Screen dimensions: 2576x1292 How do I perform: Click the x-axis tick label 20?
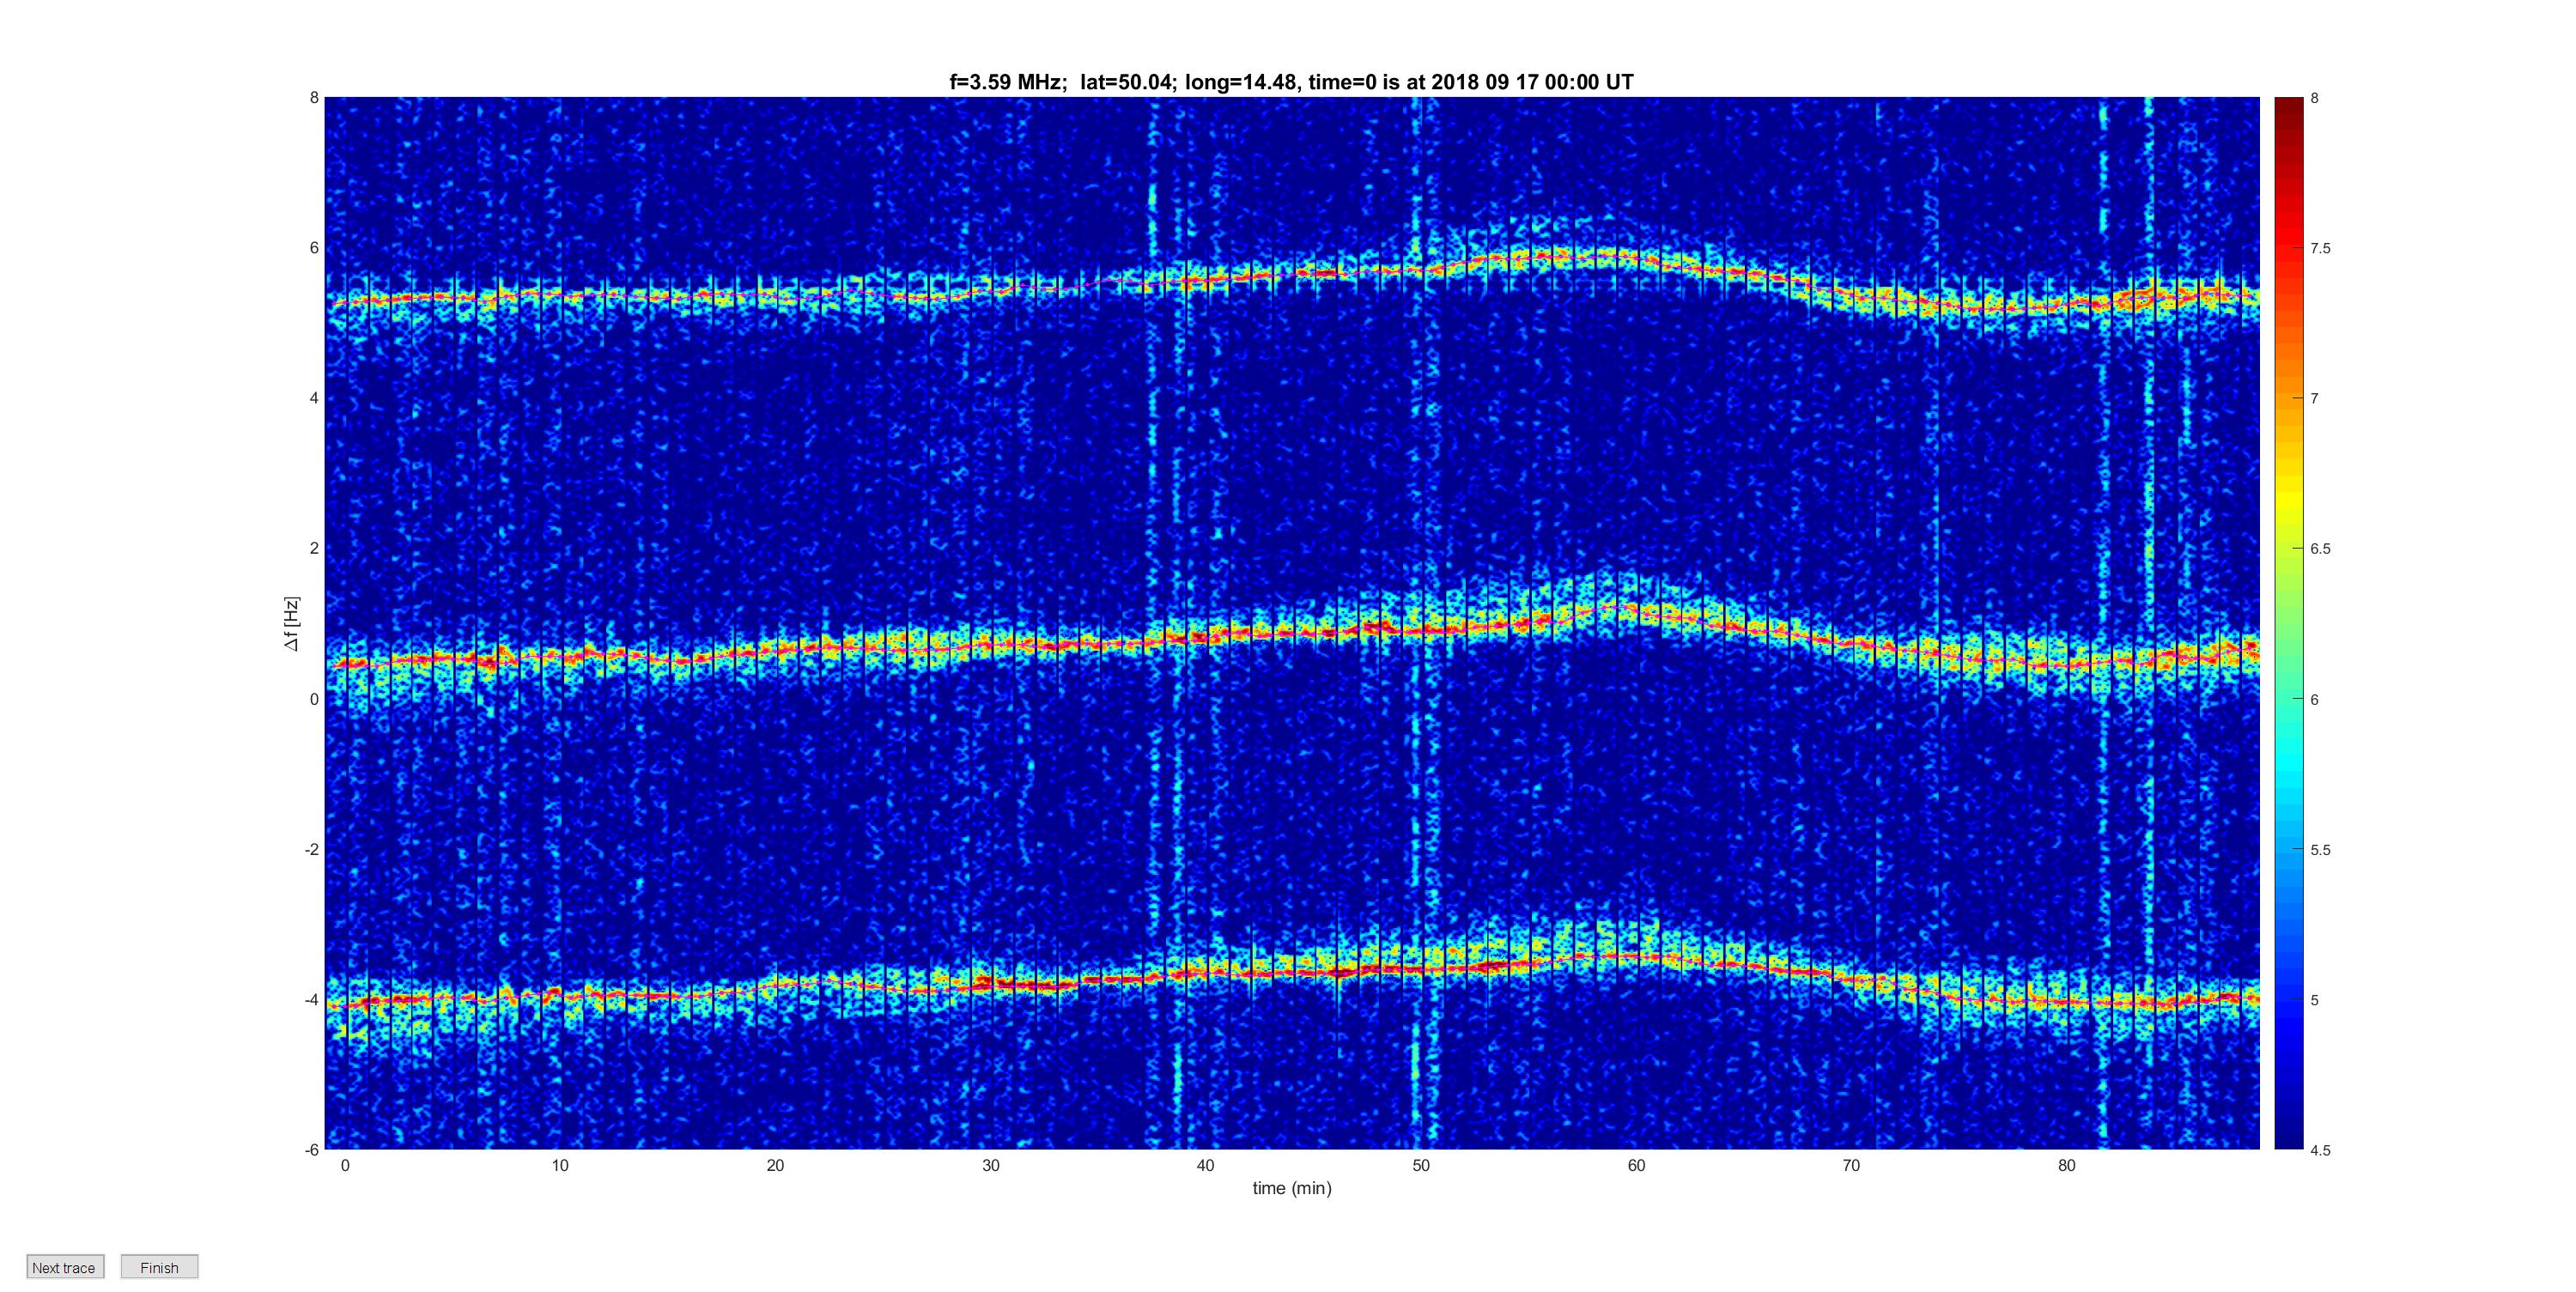pos(775,1166)
